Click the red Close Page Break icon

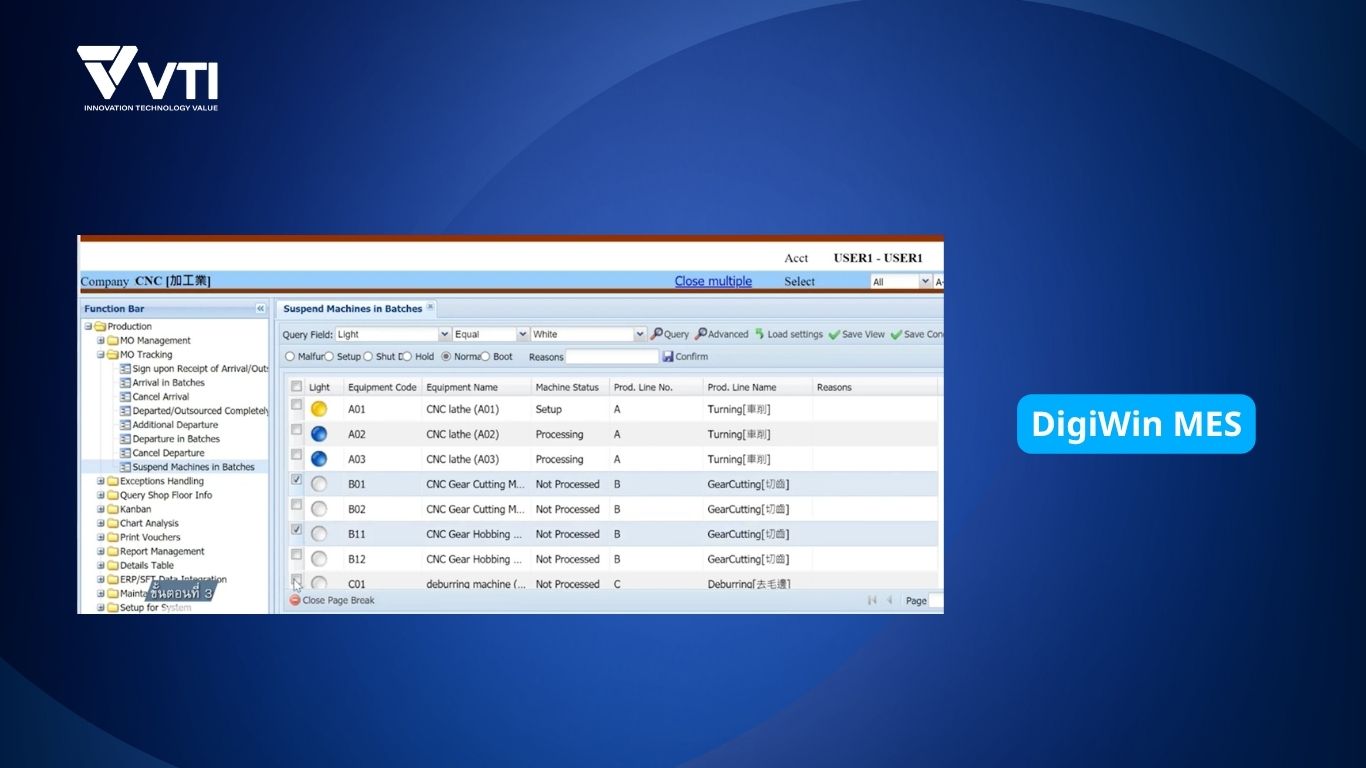295,600
